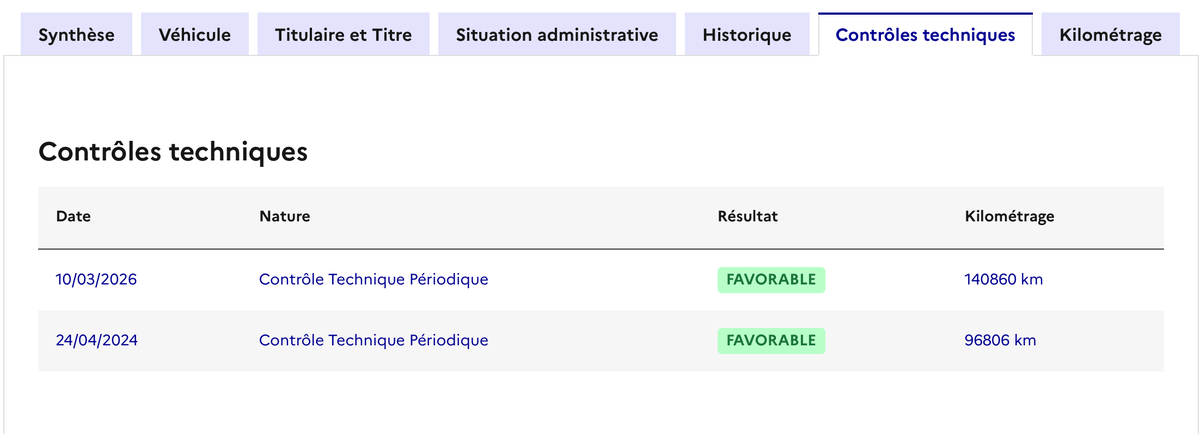The height and width of the screenshot is (434, 1200).
Task: Click the Nature column header
Action: click(284, 216)
